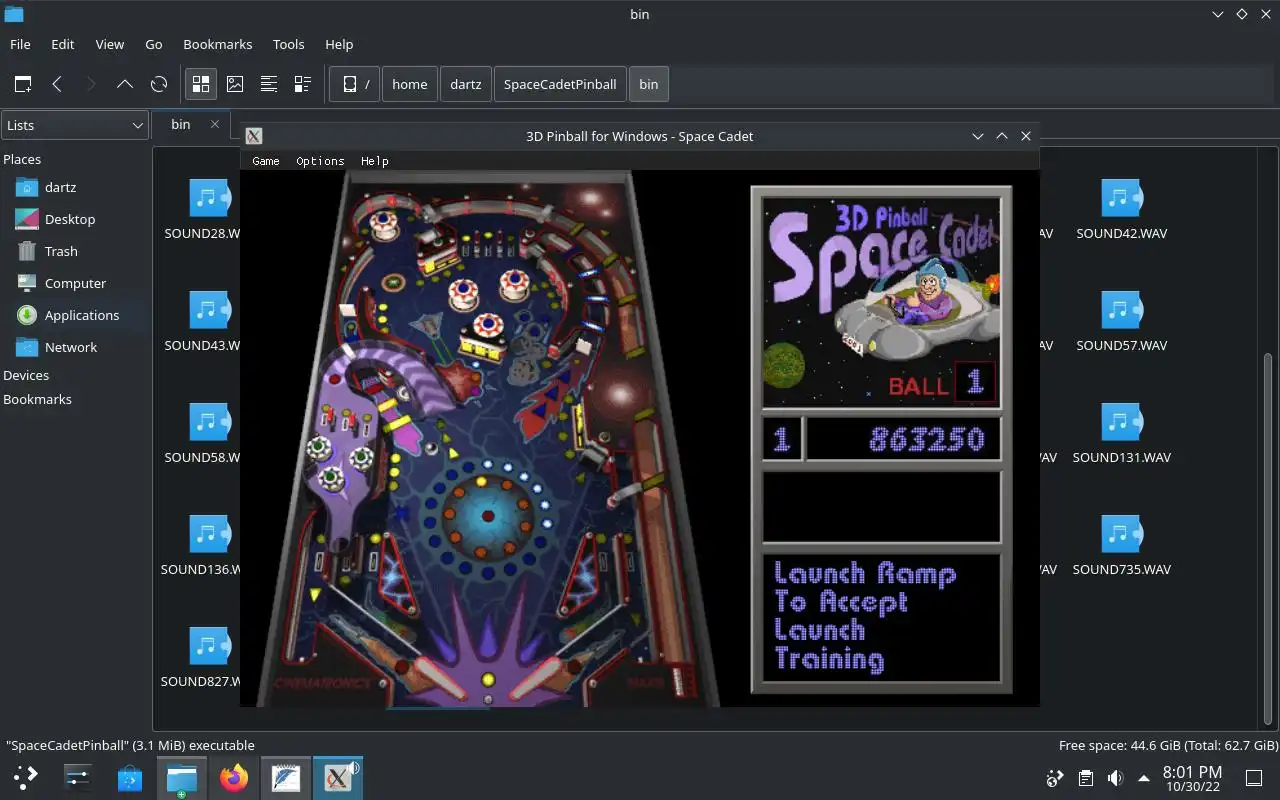Select the SOUND136 audio file icon

209,534
